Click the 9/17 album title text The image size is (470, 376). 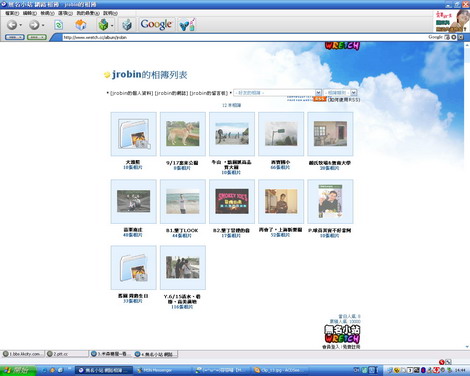coord(182,163)
